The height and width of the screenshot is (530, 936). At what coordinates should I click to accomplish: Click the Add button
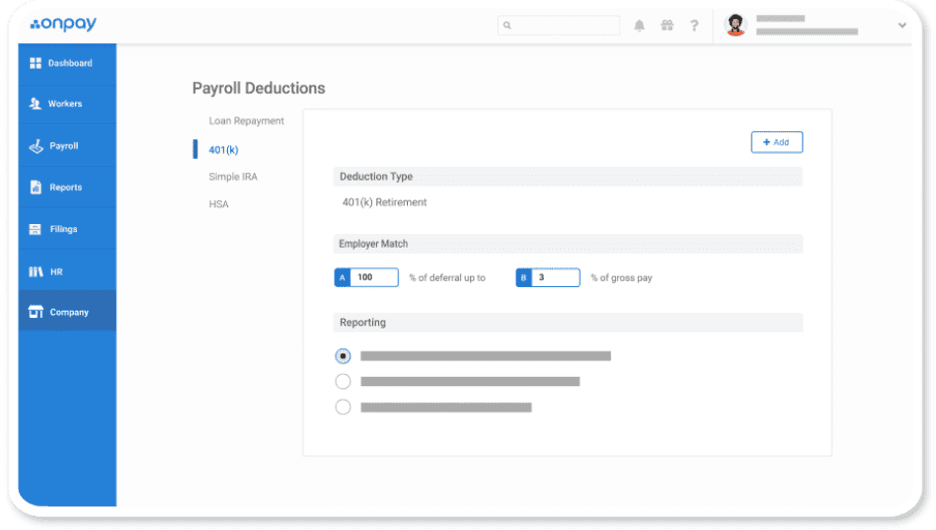[x=776, y=143]
